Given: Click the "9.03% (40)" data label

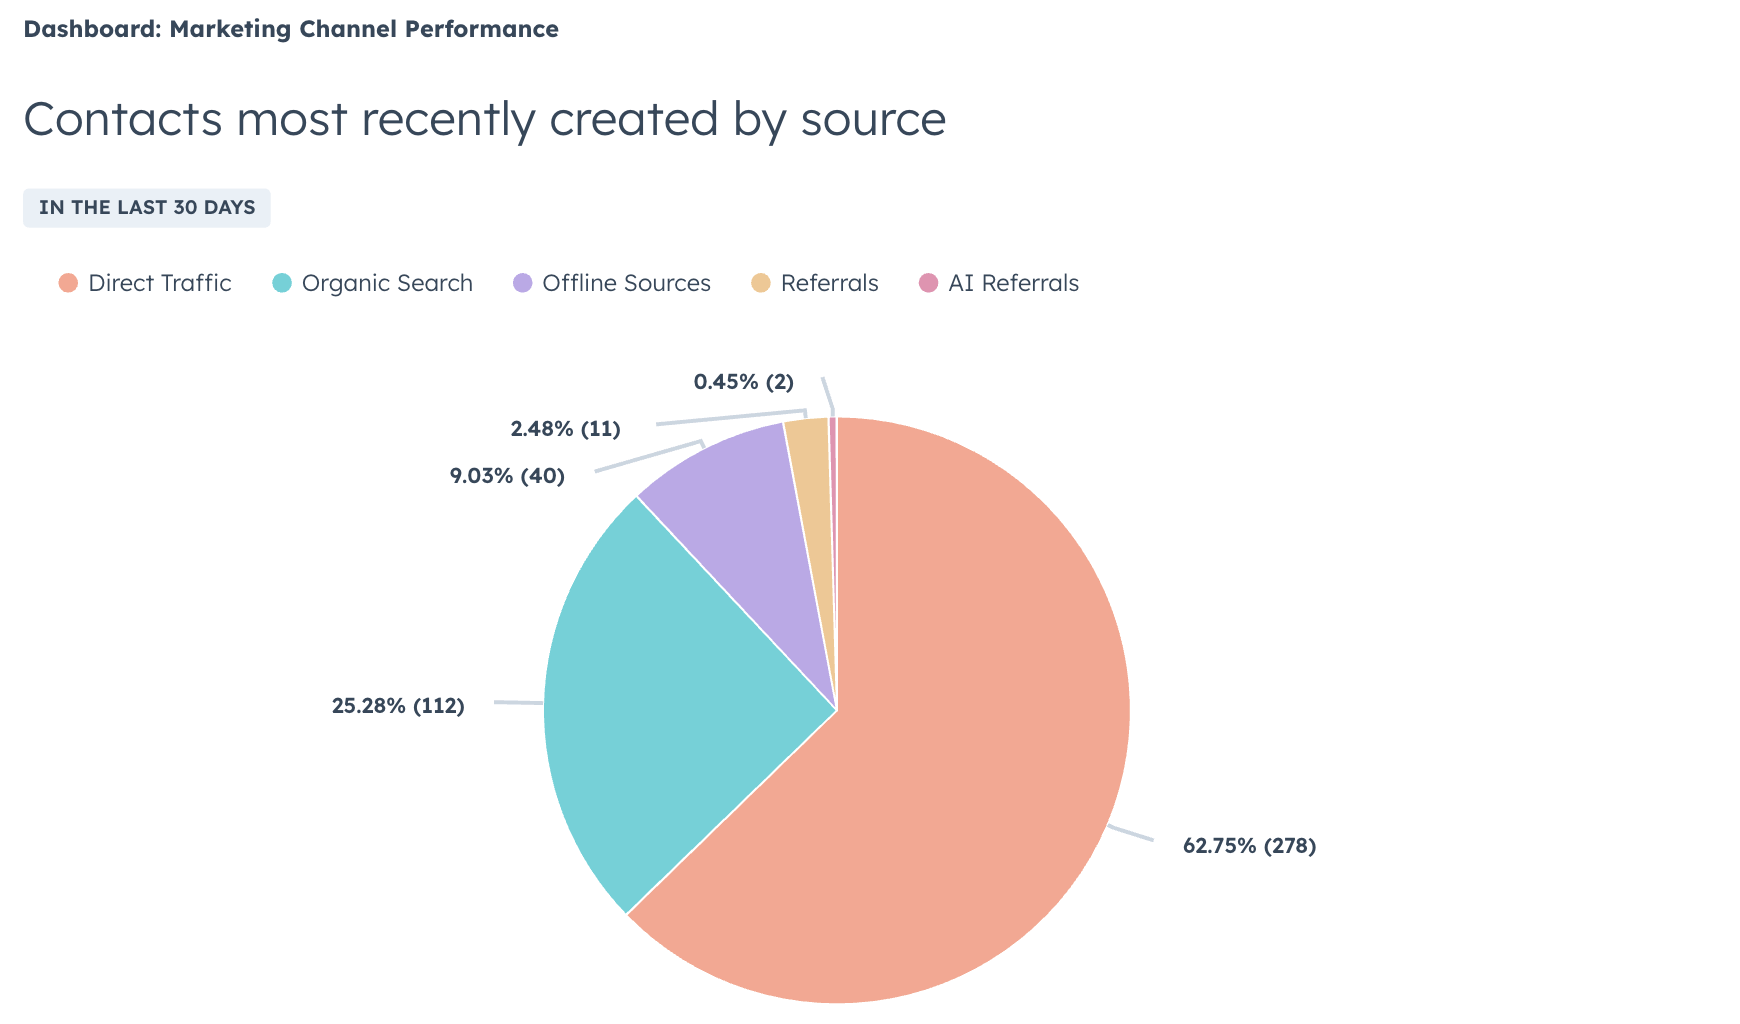Looking at the screenshot, I should click(x=507, y=476).
